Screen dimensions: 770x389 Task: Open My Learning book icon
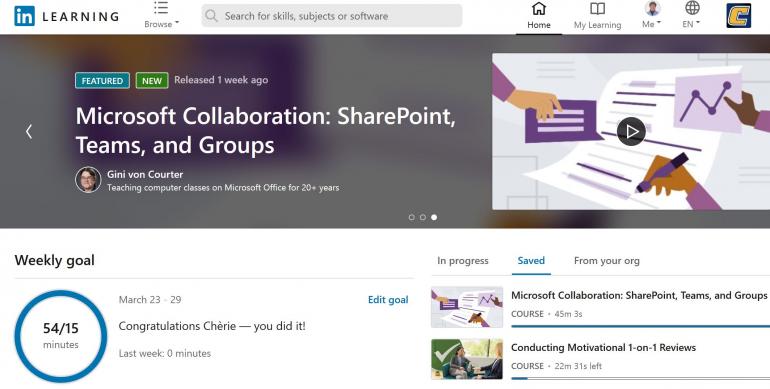pyautogui.click(x=597, y=9)
